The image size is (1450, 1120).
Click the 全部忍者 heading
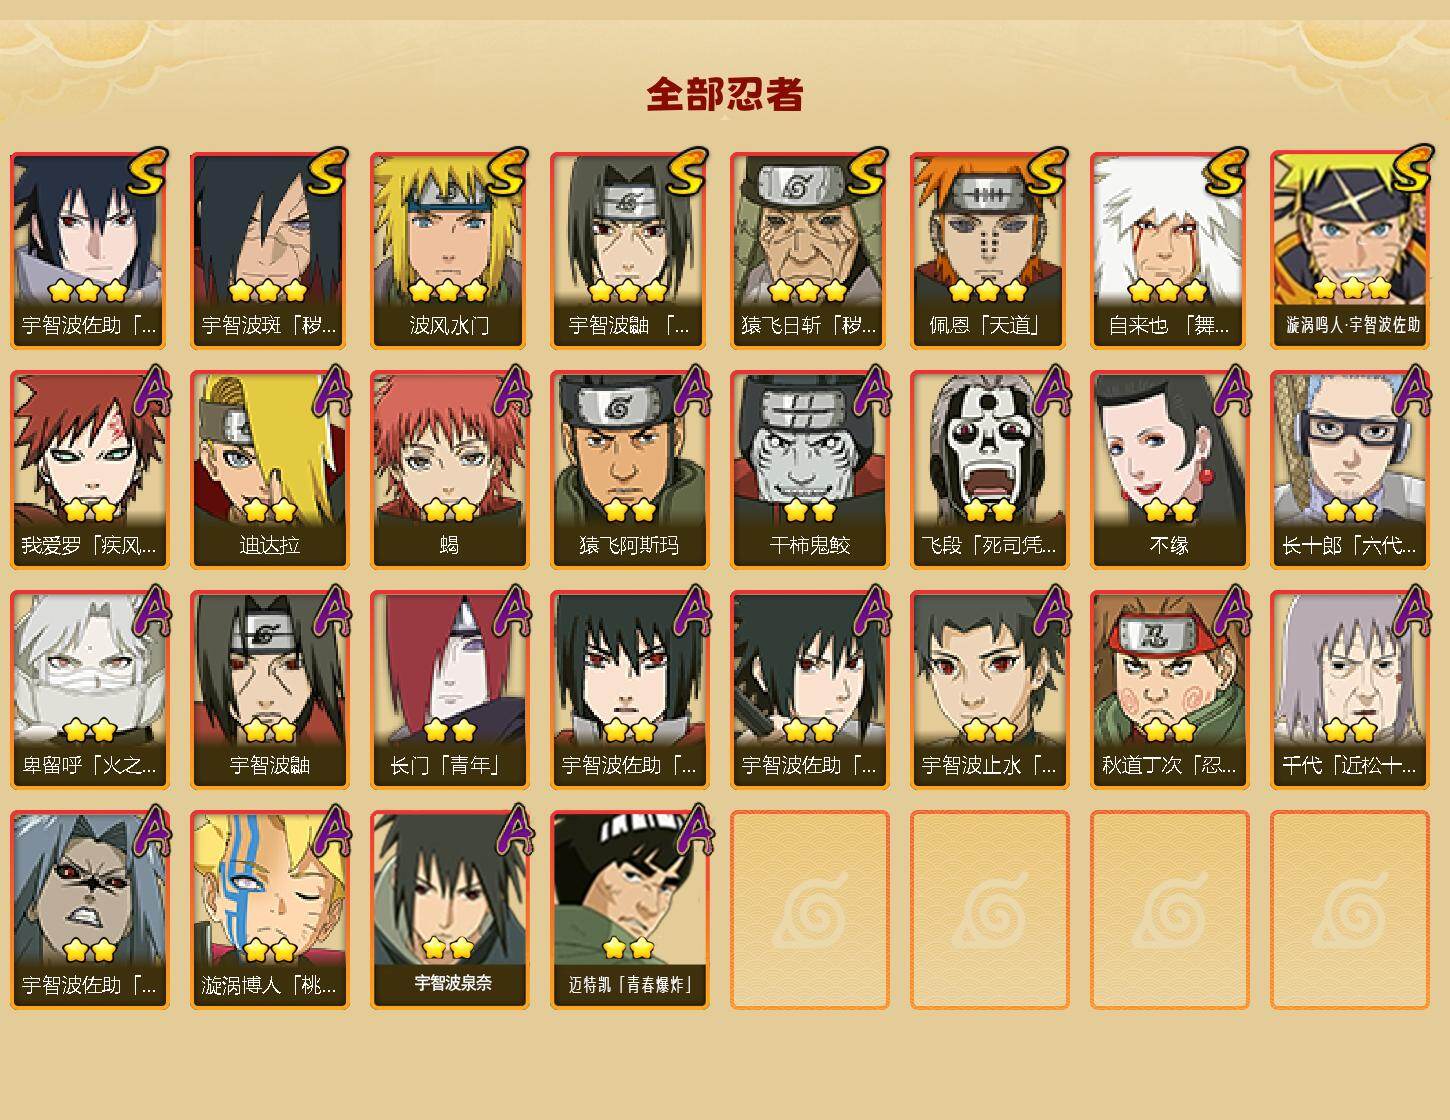[725, 95]
